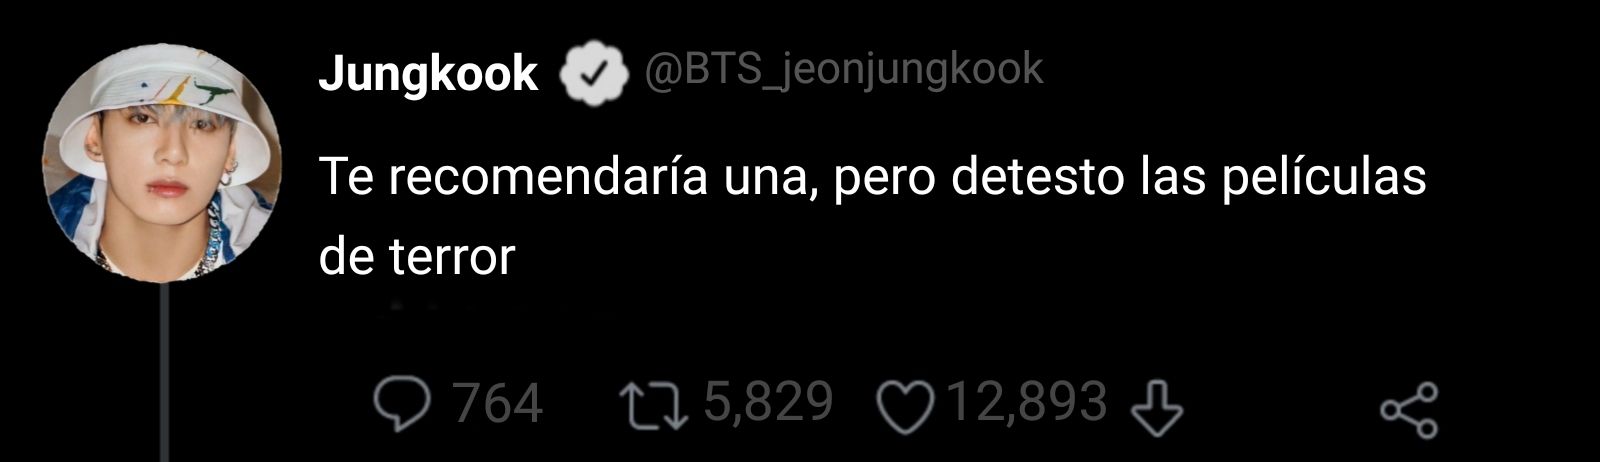Open the share icon
Screen dimensions: 1600x462
[1409, 410]
